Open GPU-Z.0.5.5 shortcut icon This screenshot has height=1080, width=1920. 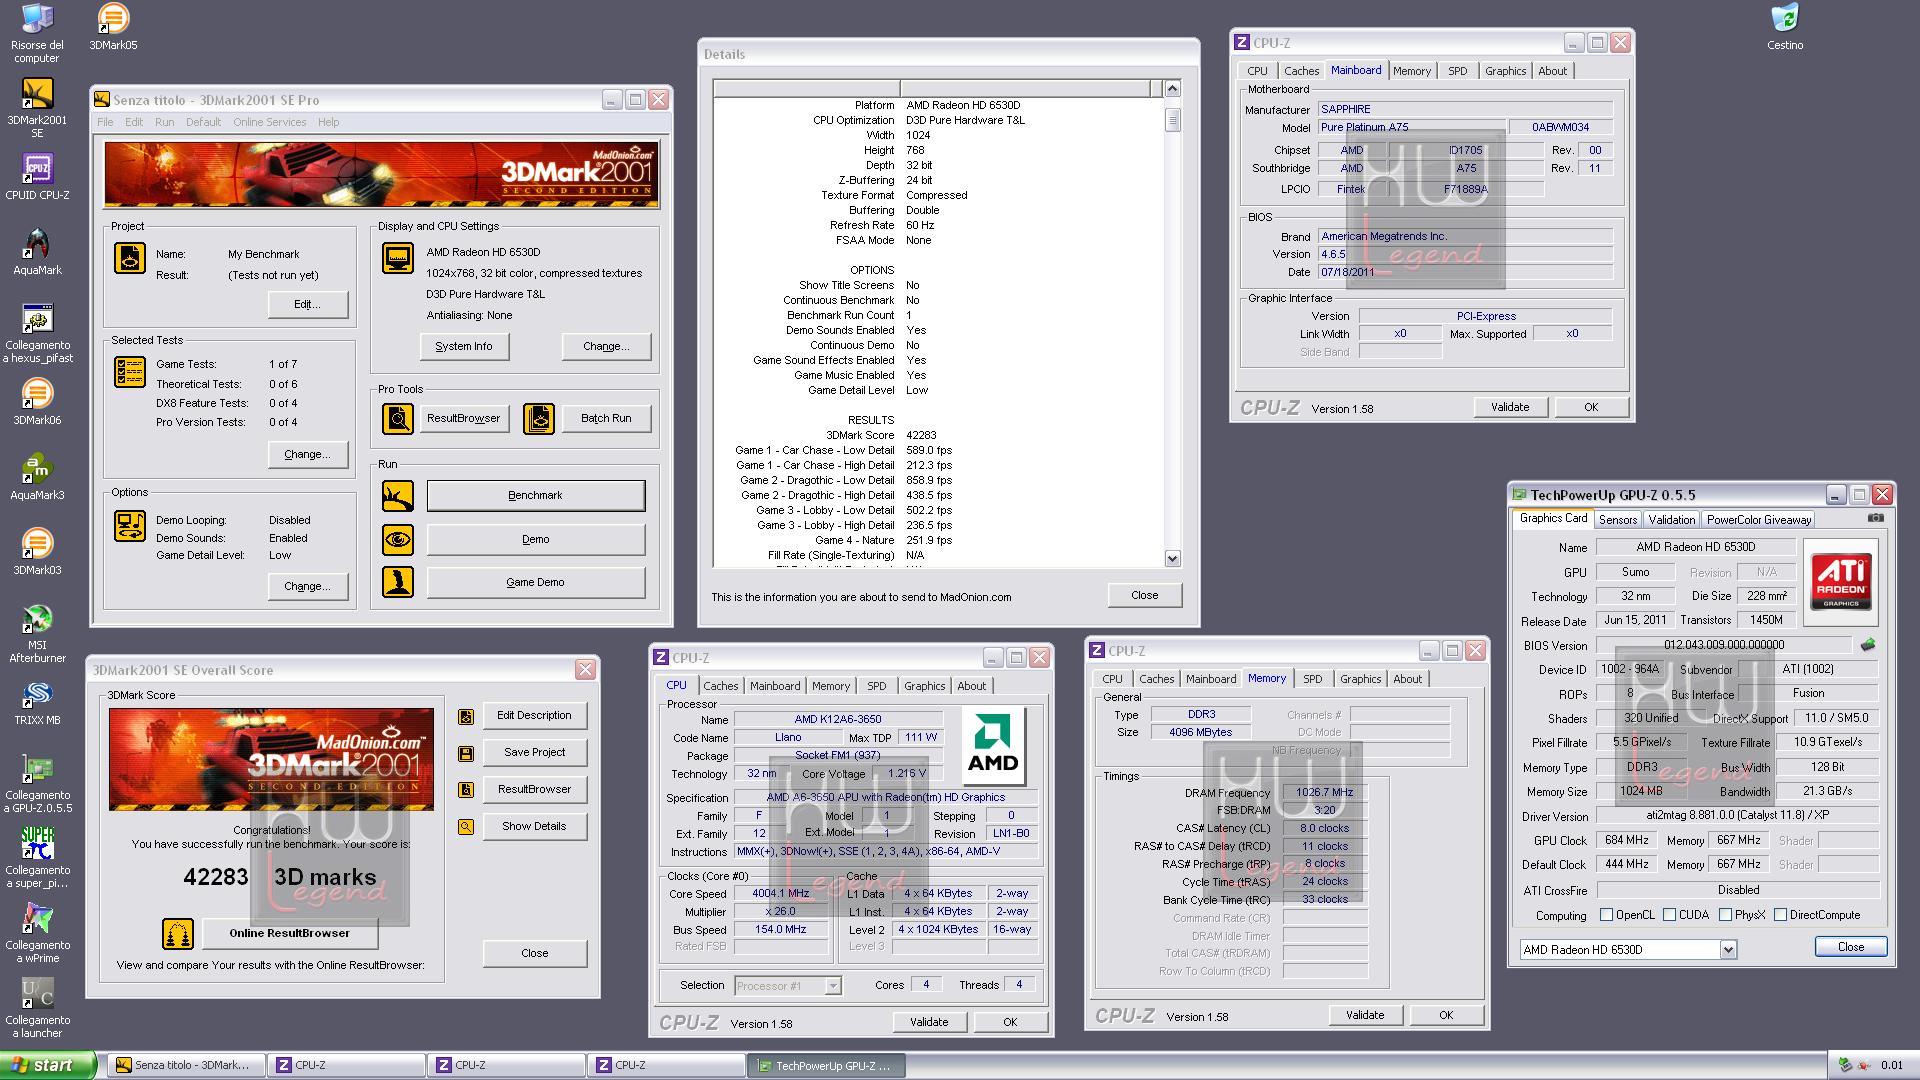coord(37,783)
